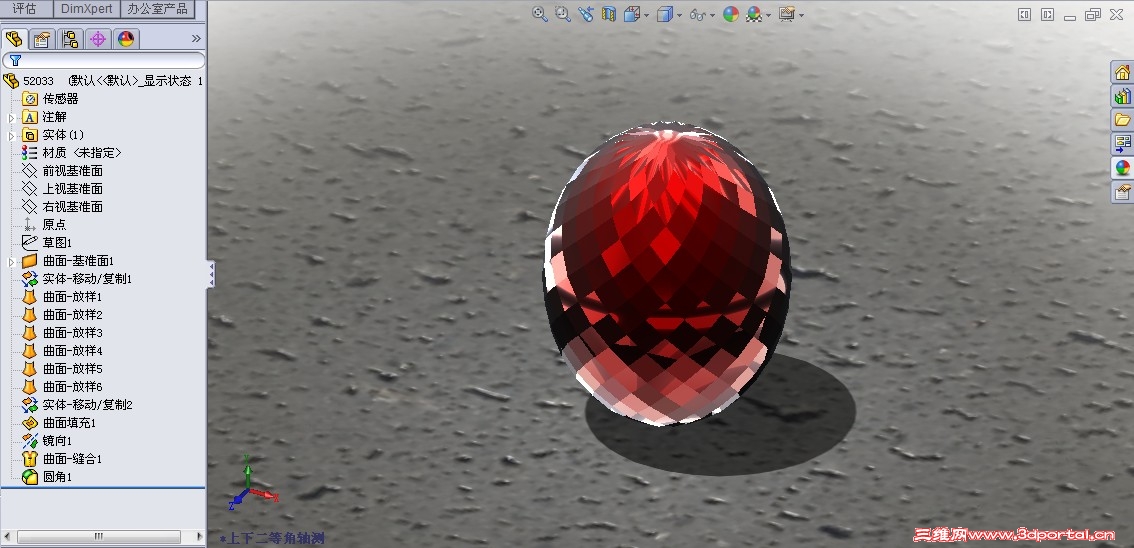Expand the 注解 node
The width and height of the screenshot is (1134, 548).
(11, 117)
